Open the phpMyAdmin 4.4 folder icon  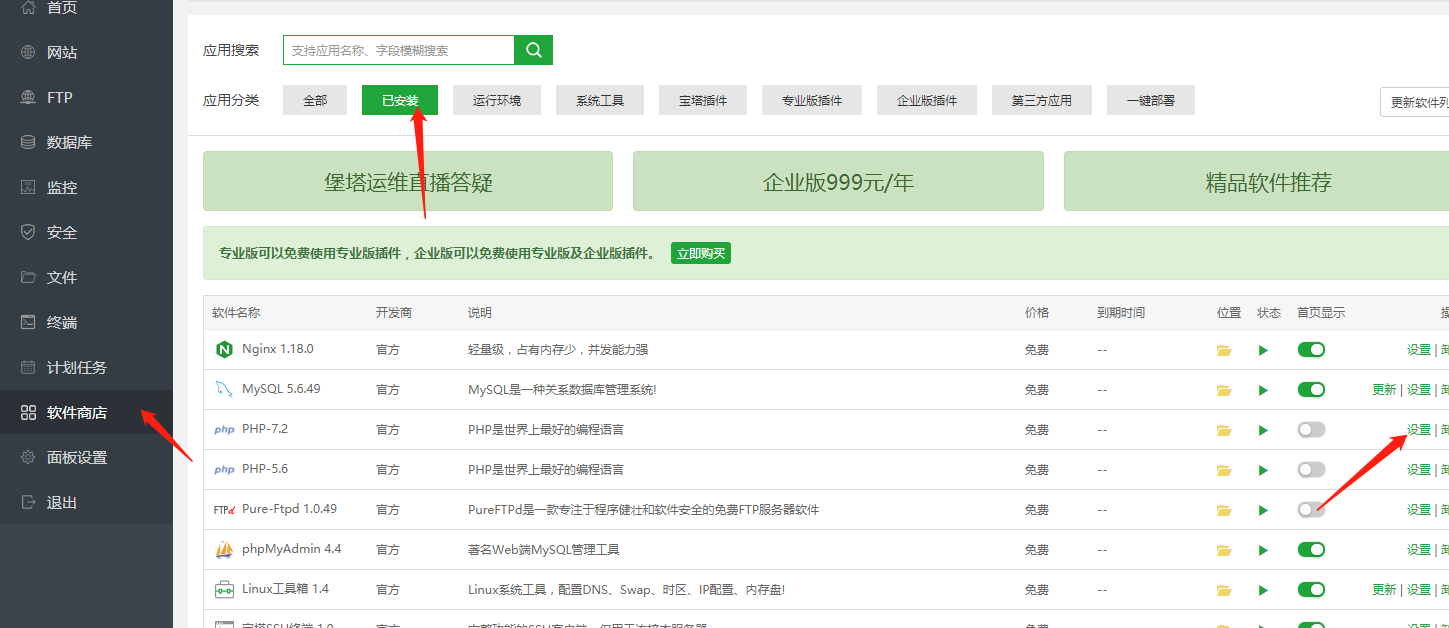pos(1224,550)
